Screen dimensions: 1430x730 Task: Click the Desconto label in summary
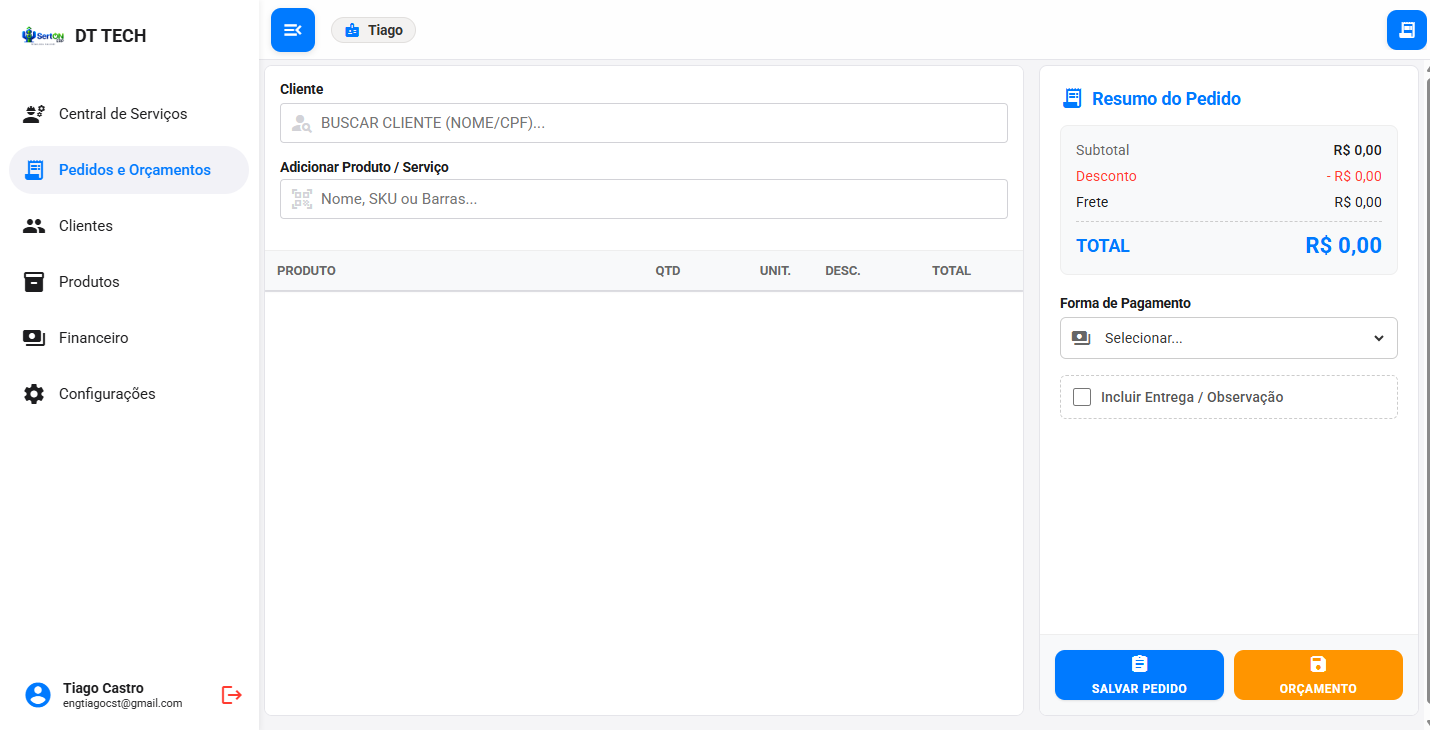(x=1106, y=176)
